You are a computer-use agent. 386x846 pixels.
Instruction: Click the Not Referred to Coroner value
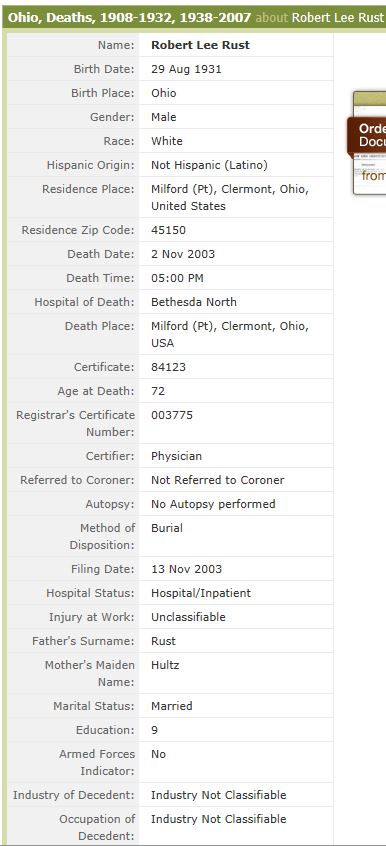[x=218, y=480]
